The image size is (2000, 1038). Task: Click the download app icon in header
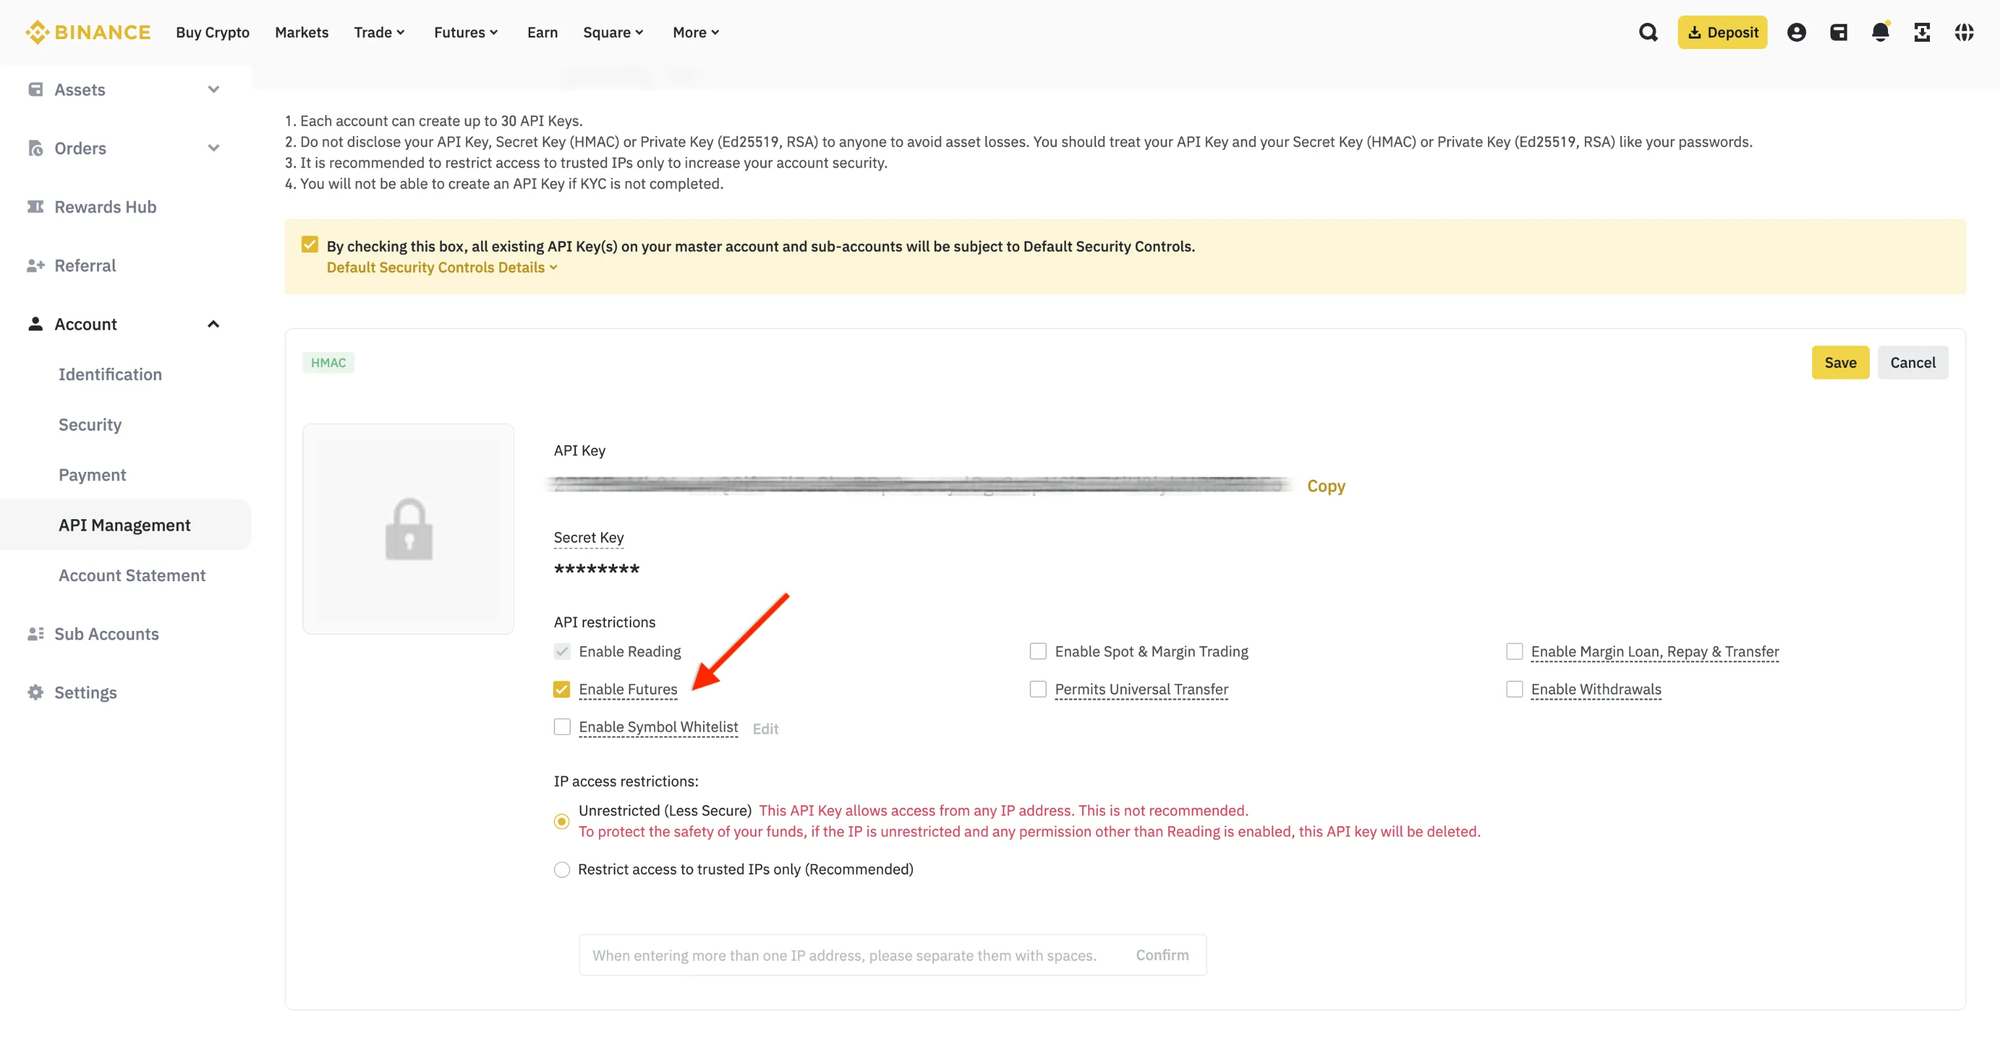point(1922,32)
